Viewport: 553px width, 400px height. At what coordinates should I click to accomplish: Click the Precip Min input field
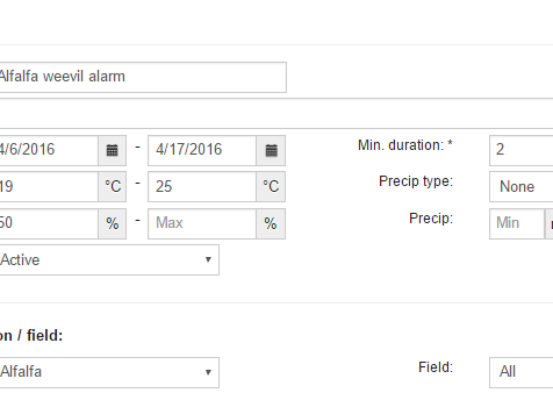tap(517, 224)
